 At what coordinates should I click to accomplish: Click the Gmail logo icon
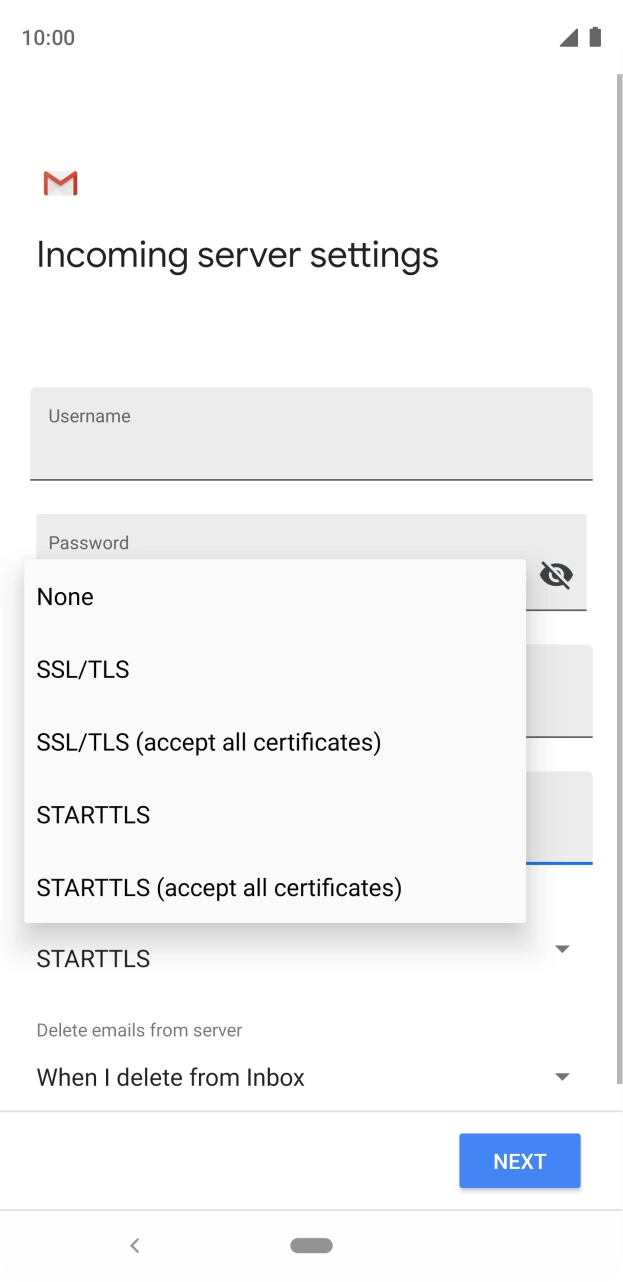60,183
